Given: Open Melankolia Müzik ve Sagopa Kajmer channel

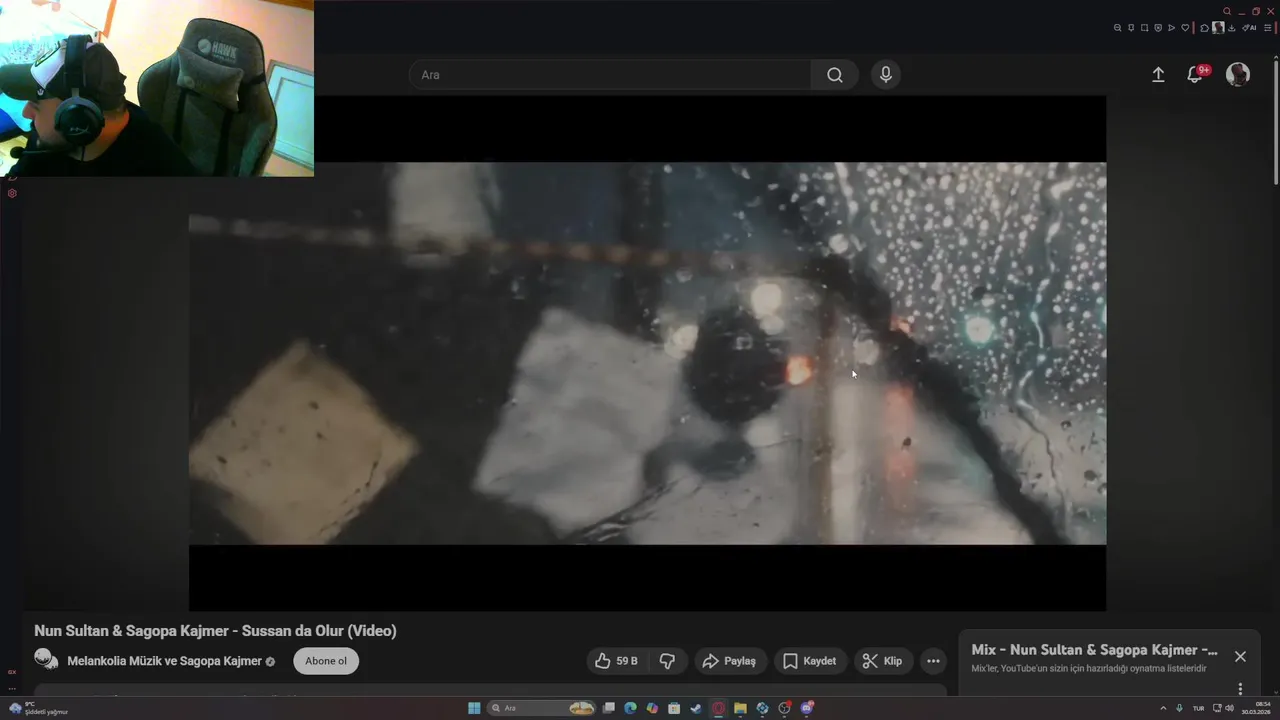Looking at the screenshot, I should click(x=164, y=661).
